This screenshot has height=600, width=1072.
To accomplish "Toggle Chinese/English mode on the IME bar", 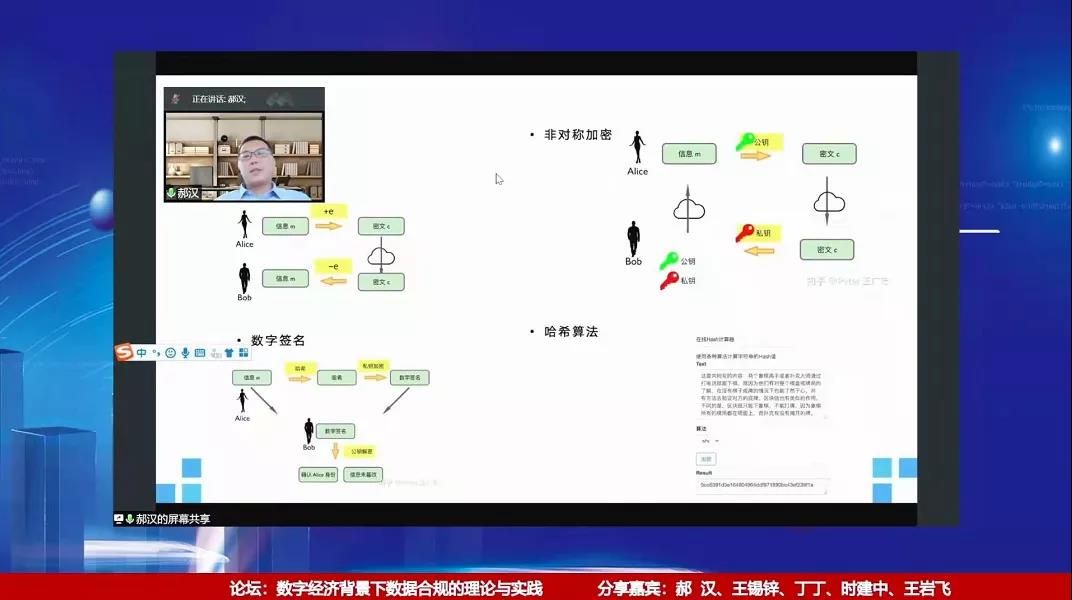I will tap(142, 352).
